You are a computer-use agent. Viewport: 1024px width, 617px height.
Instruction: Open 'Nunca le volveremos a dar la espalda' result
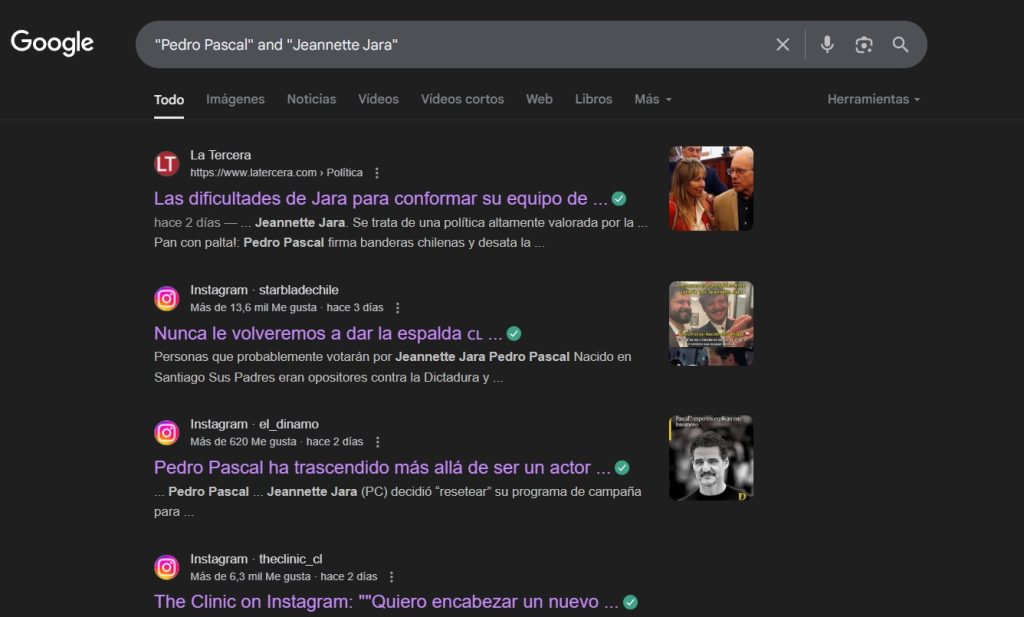(x=328, y=334)
